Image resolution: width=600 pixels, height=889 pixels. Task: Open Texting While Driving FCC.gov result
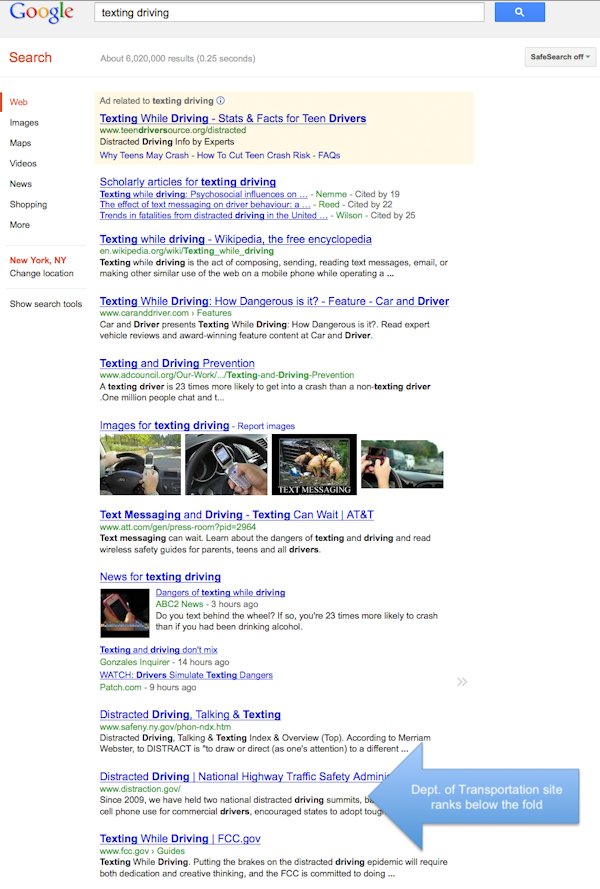point(180,839)
